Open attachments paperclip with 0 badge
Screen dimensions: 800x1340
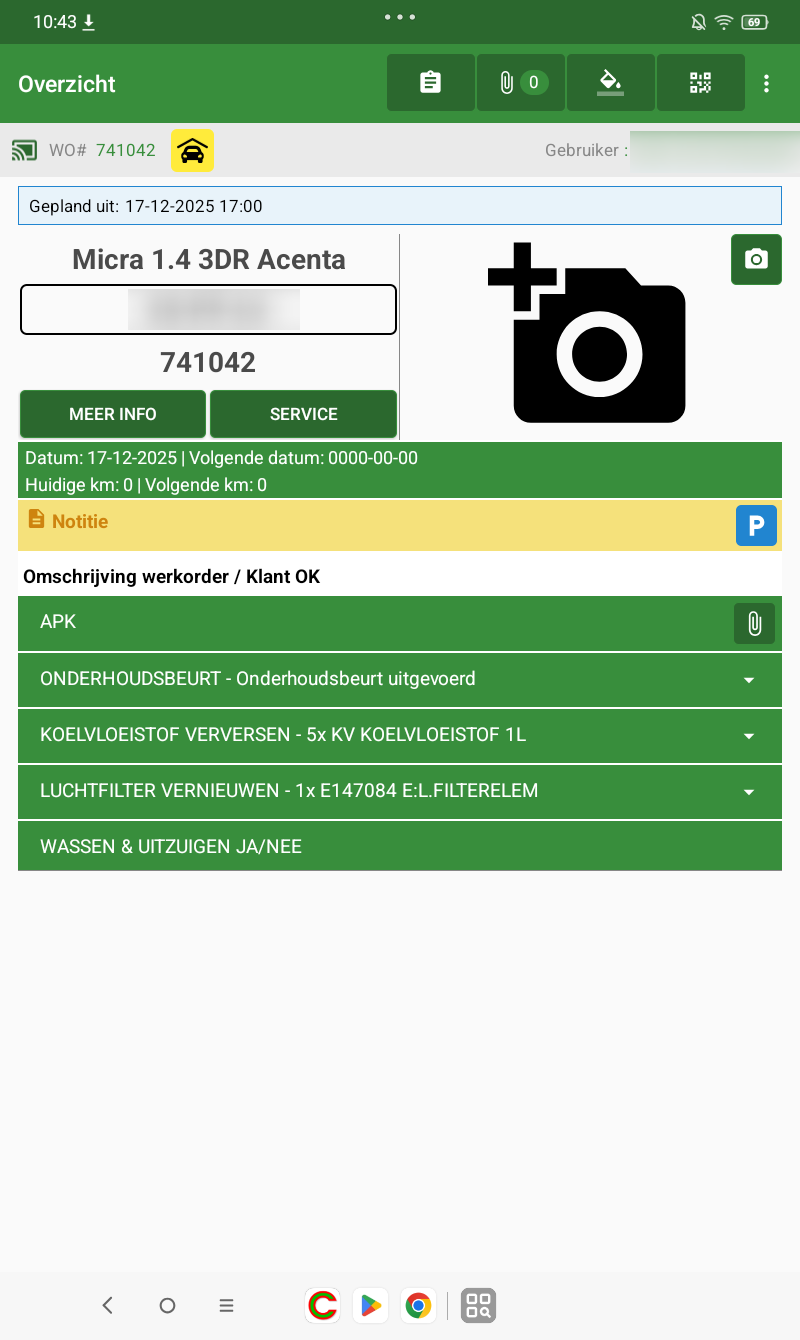coord(521,83)
